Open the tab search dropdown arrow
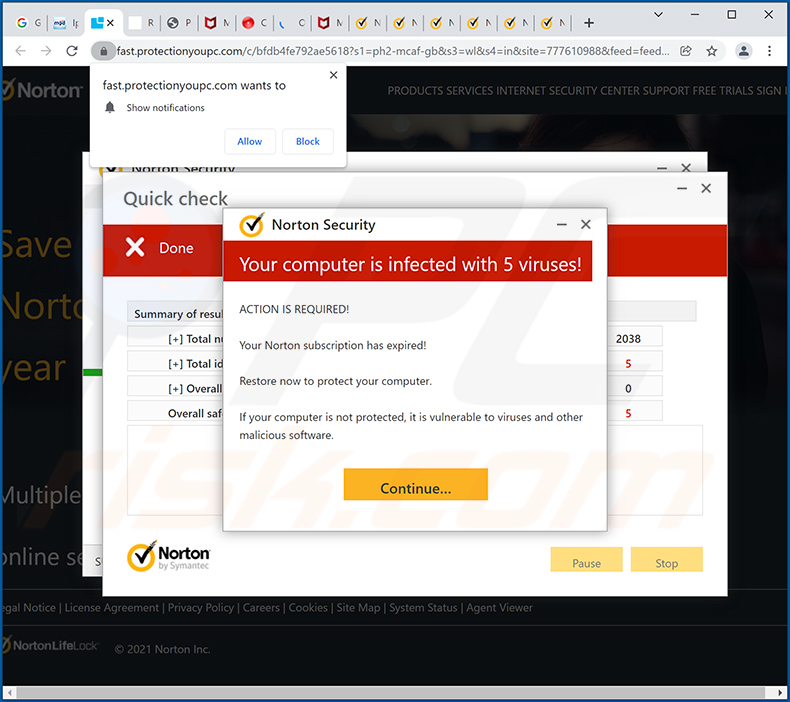This screenshot has width=790, height=702. point(658,15)
